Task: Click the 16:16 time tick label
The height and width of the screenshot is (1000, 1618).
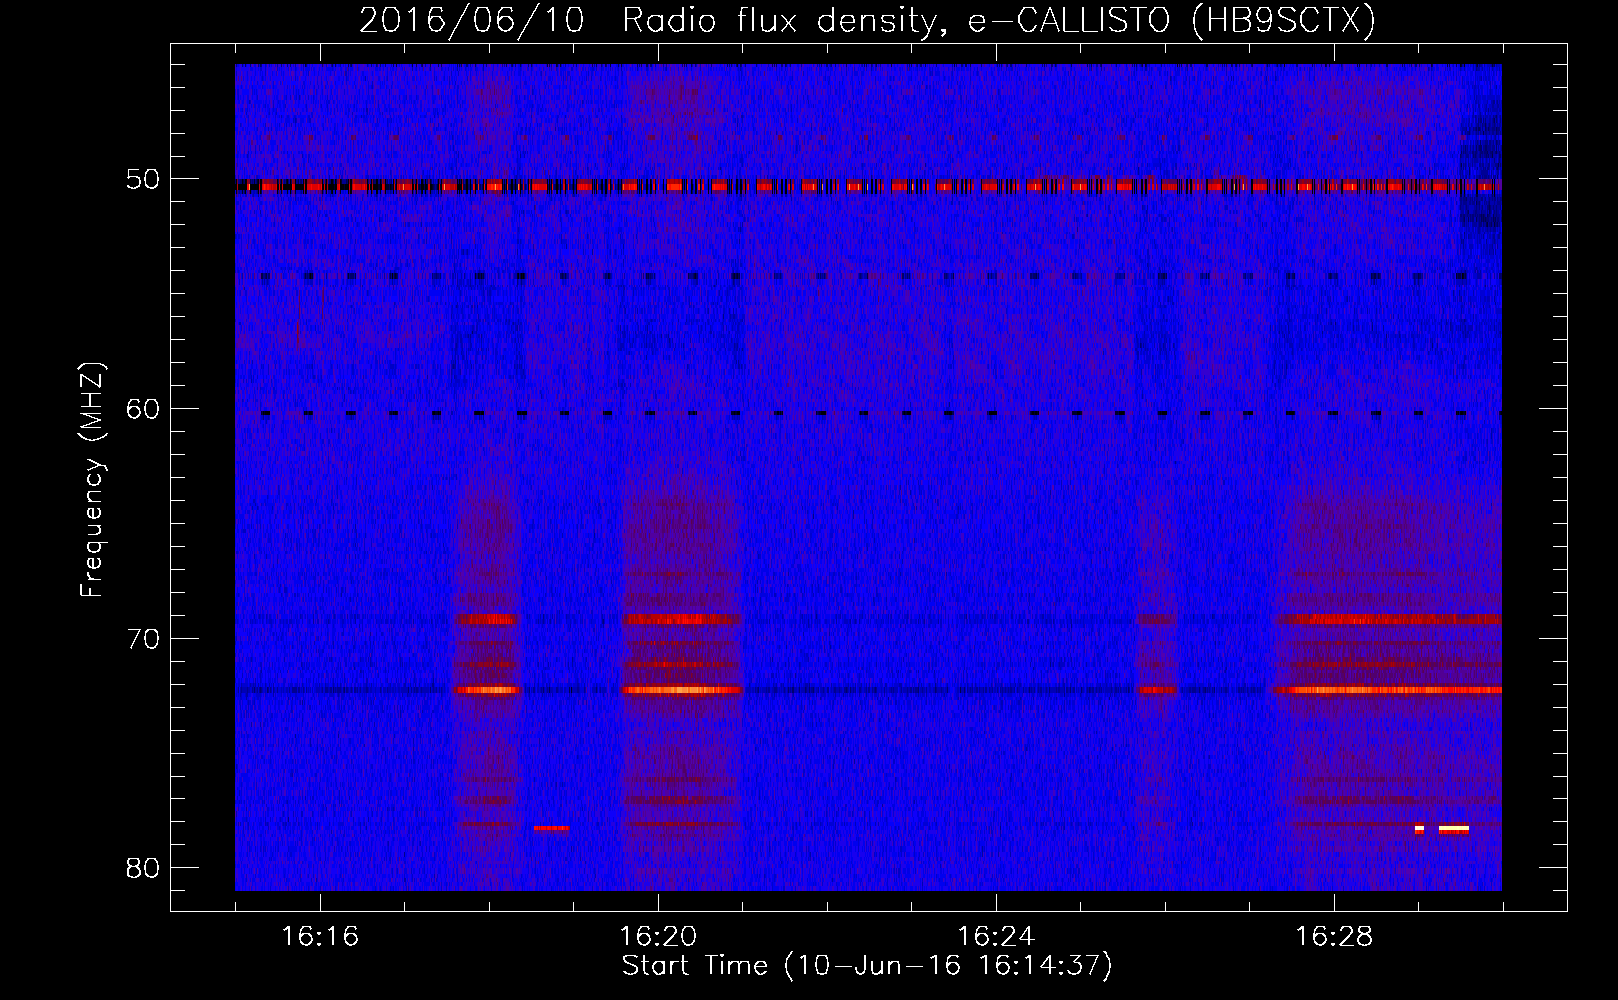Action: pos(320,937)
